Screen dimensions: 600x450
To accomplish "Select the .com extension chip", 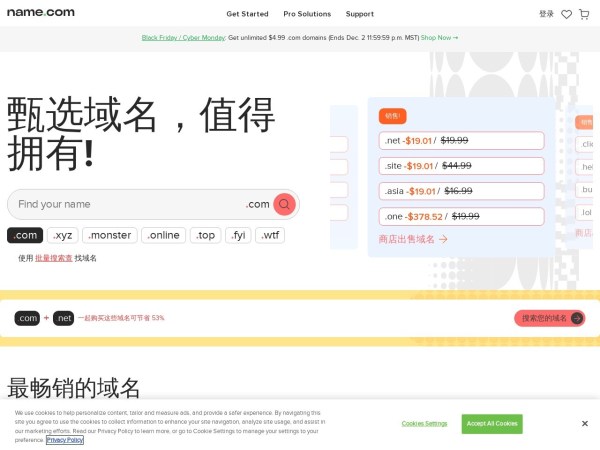I will [25, 236].
